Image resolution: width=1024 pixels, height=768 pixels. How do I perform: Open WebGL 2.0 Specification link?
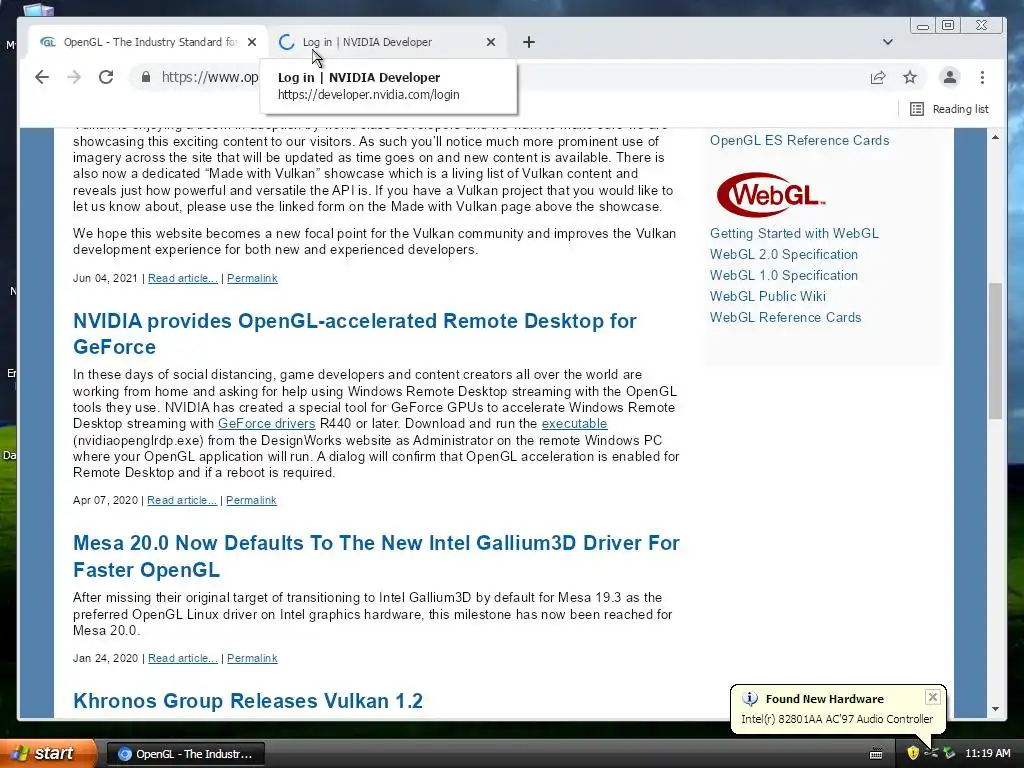(784, 254)
